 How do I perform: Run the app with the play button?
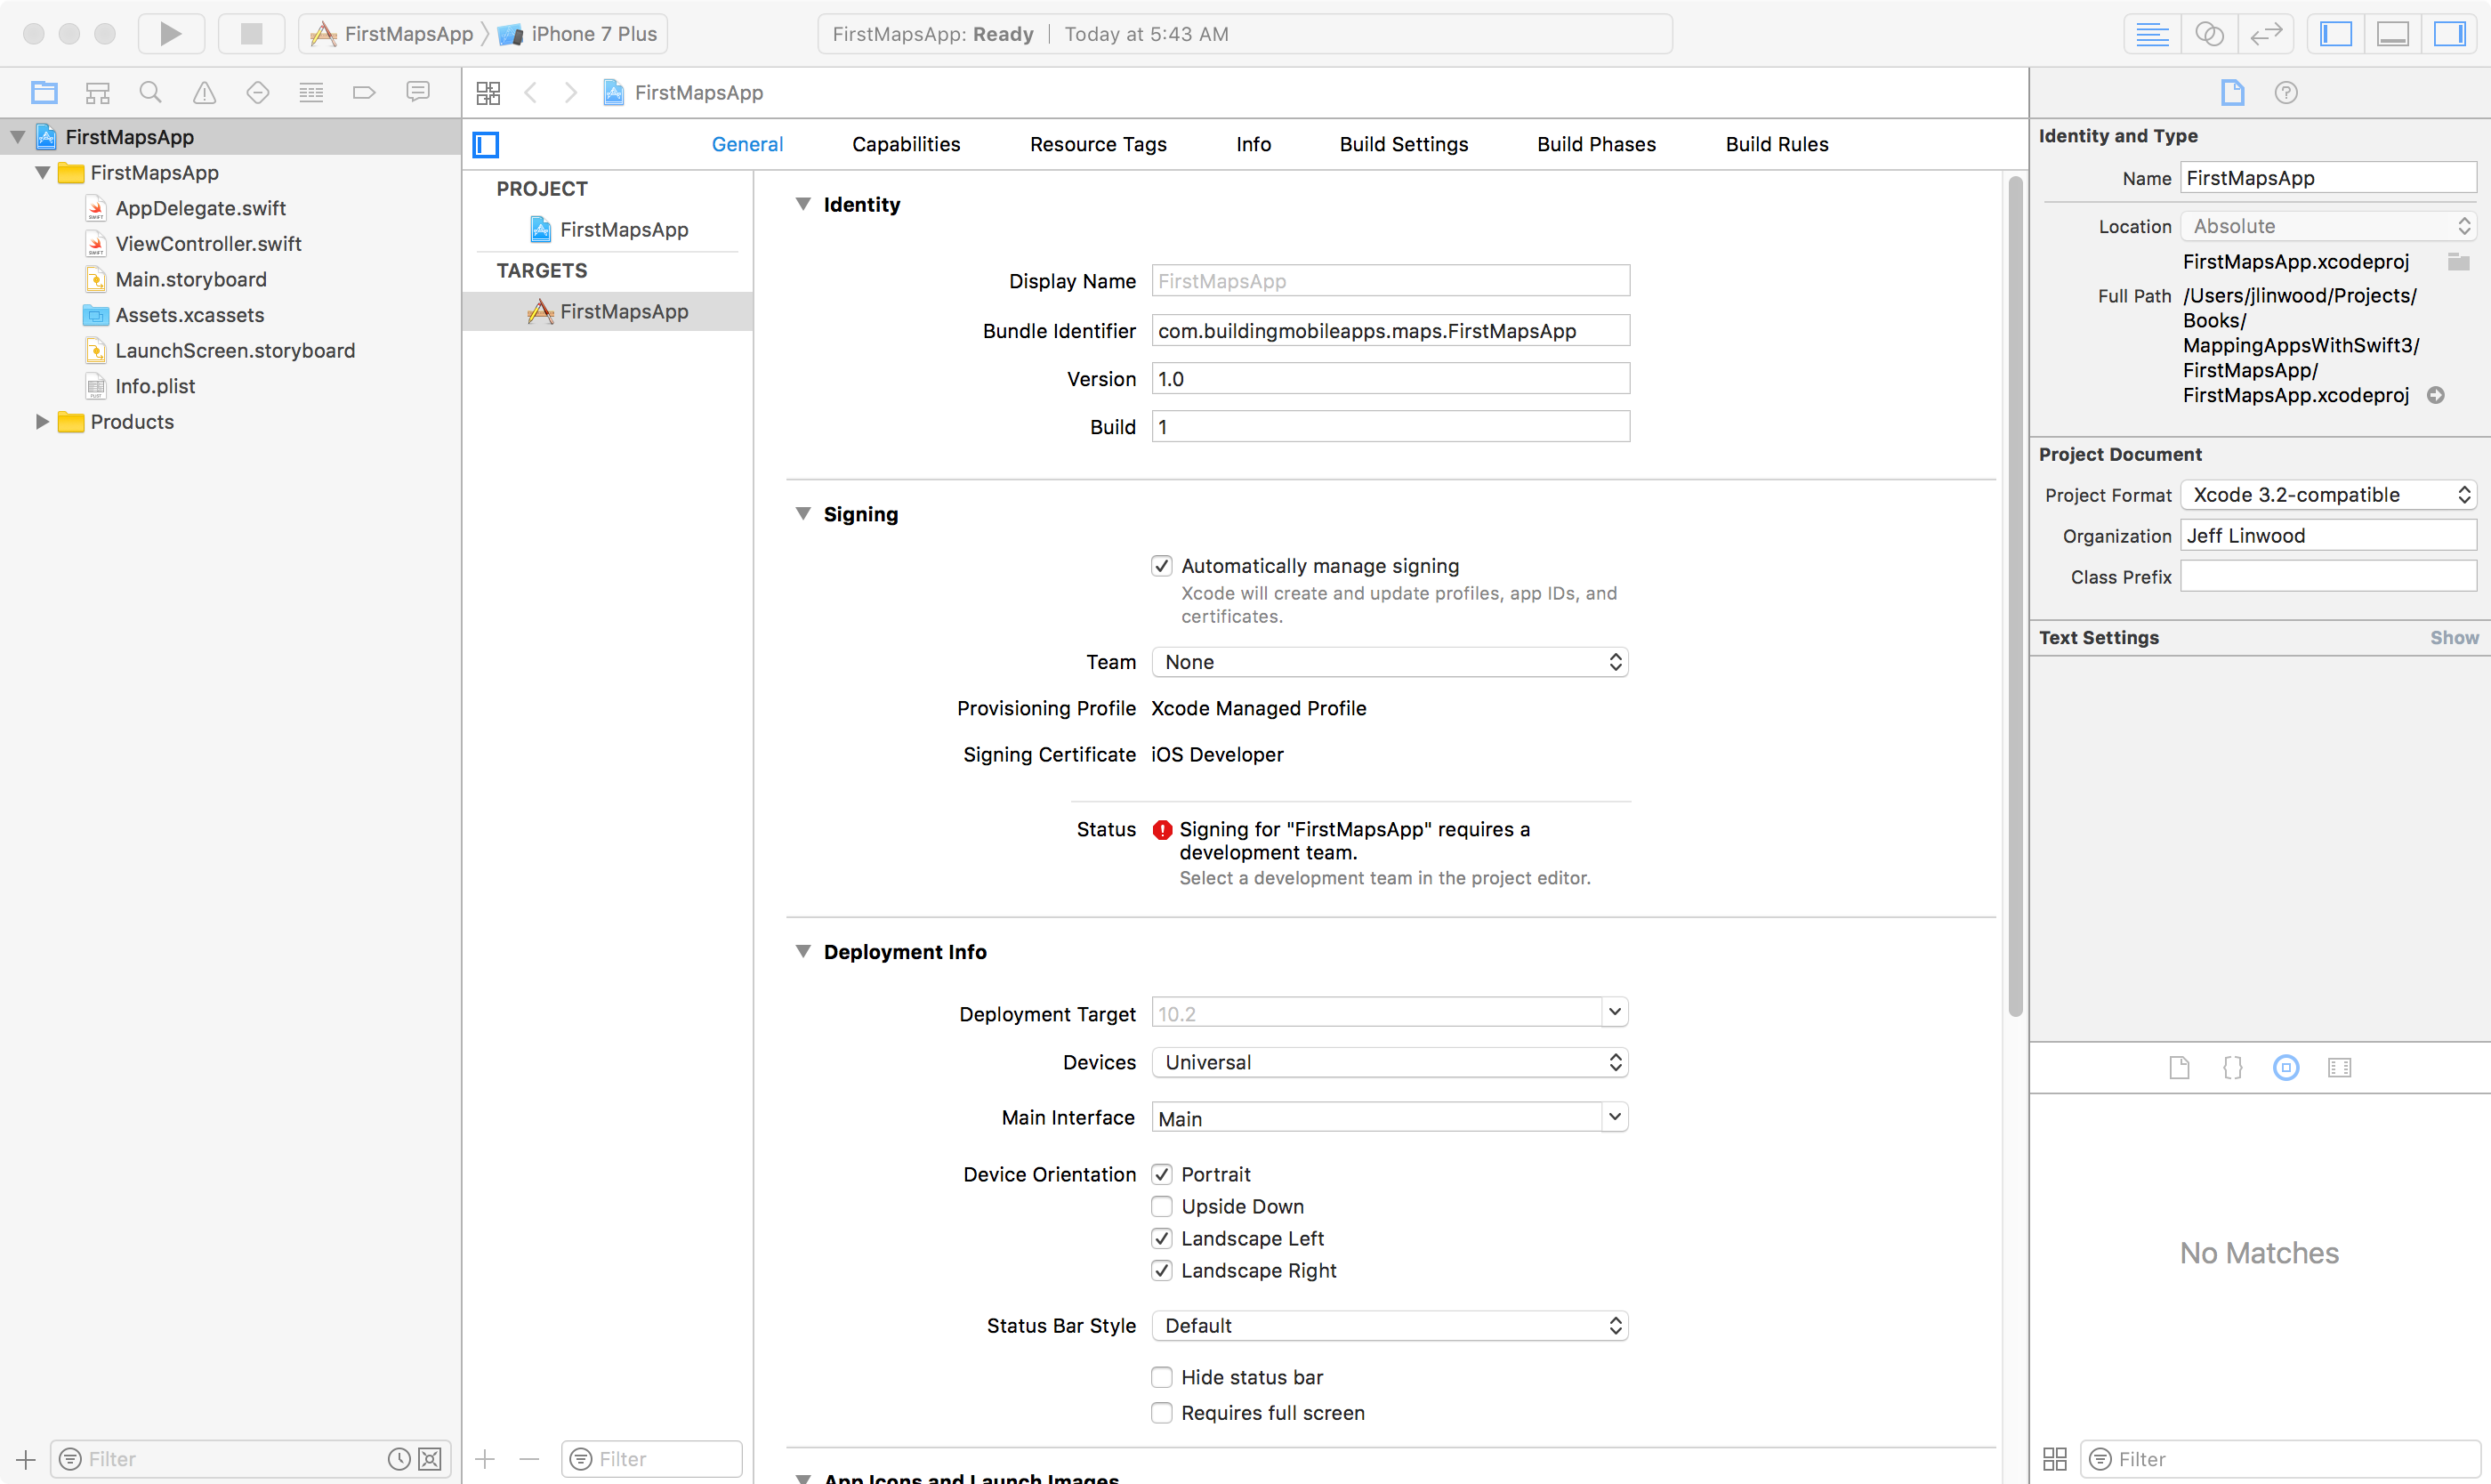pyautogui.click(x=170, y=33)
